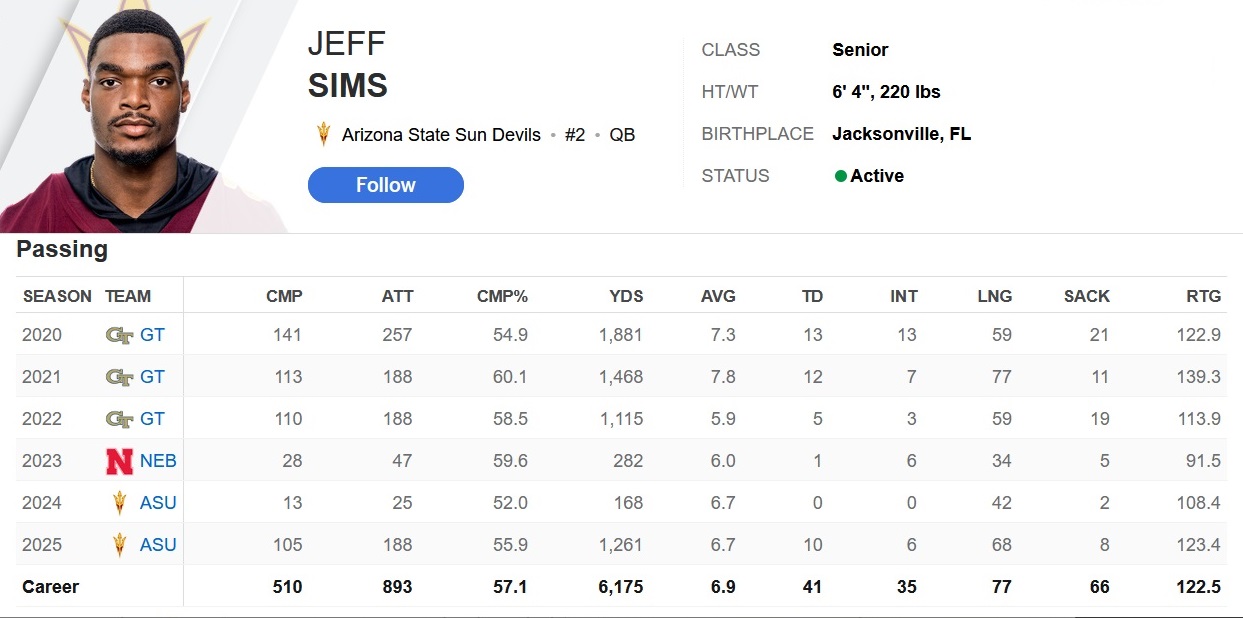Click Arizona State logo in 2024 row
1243x618 pixels.
pyautogui.click(x=120, y=503)
